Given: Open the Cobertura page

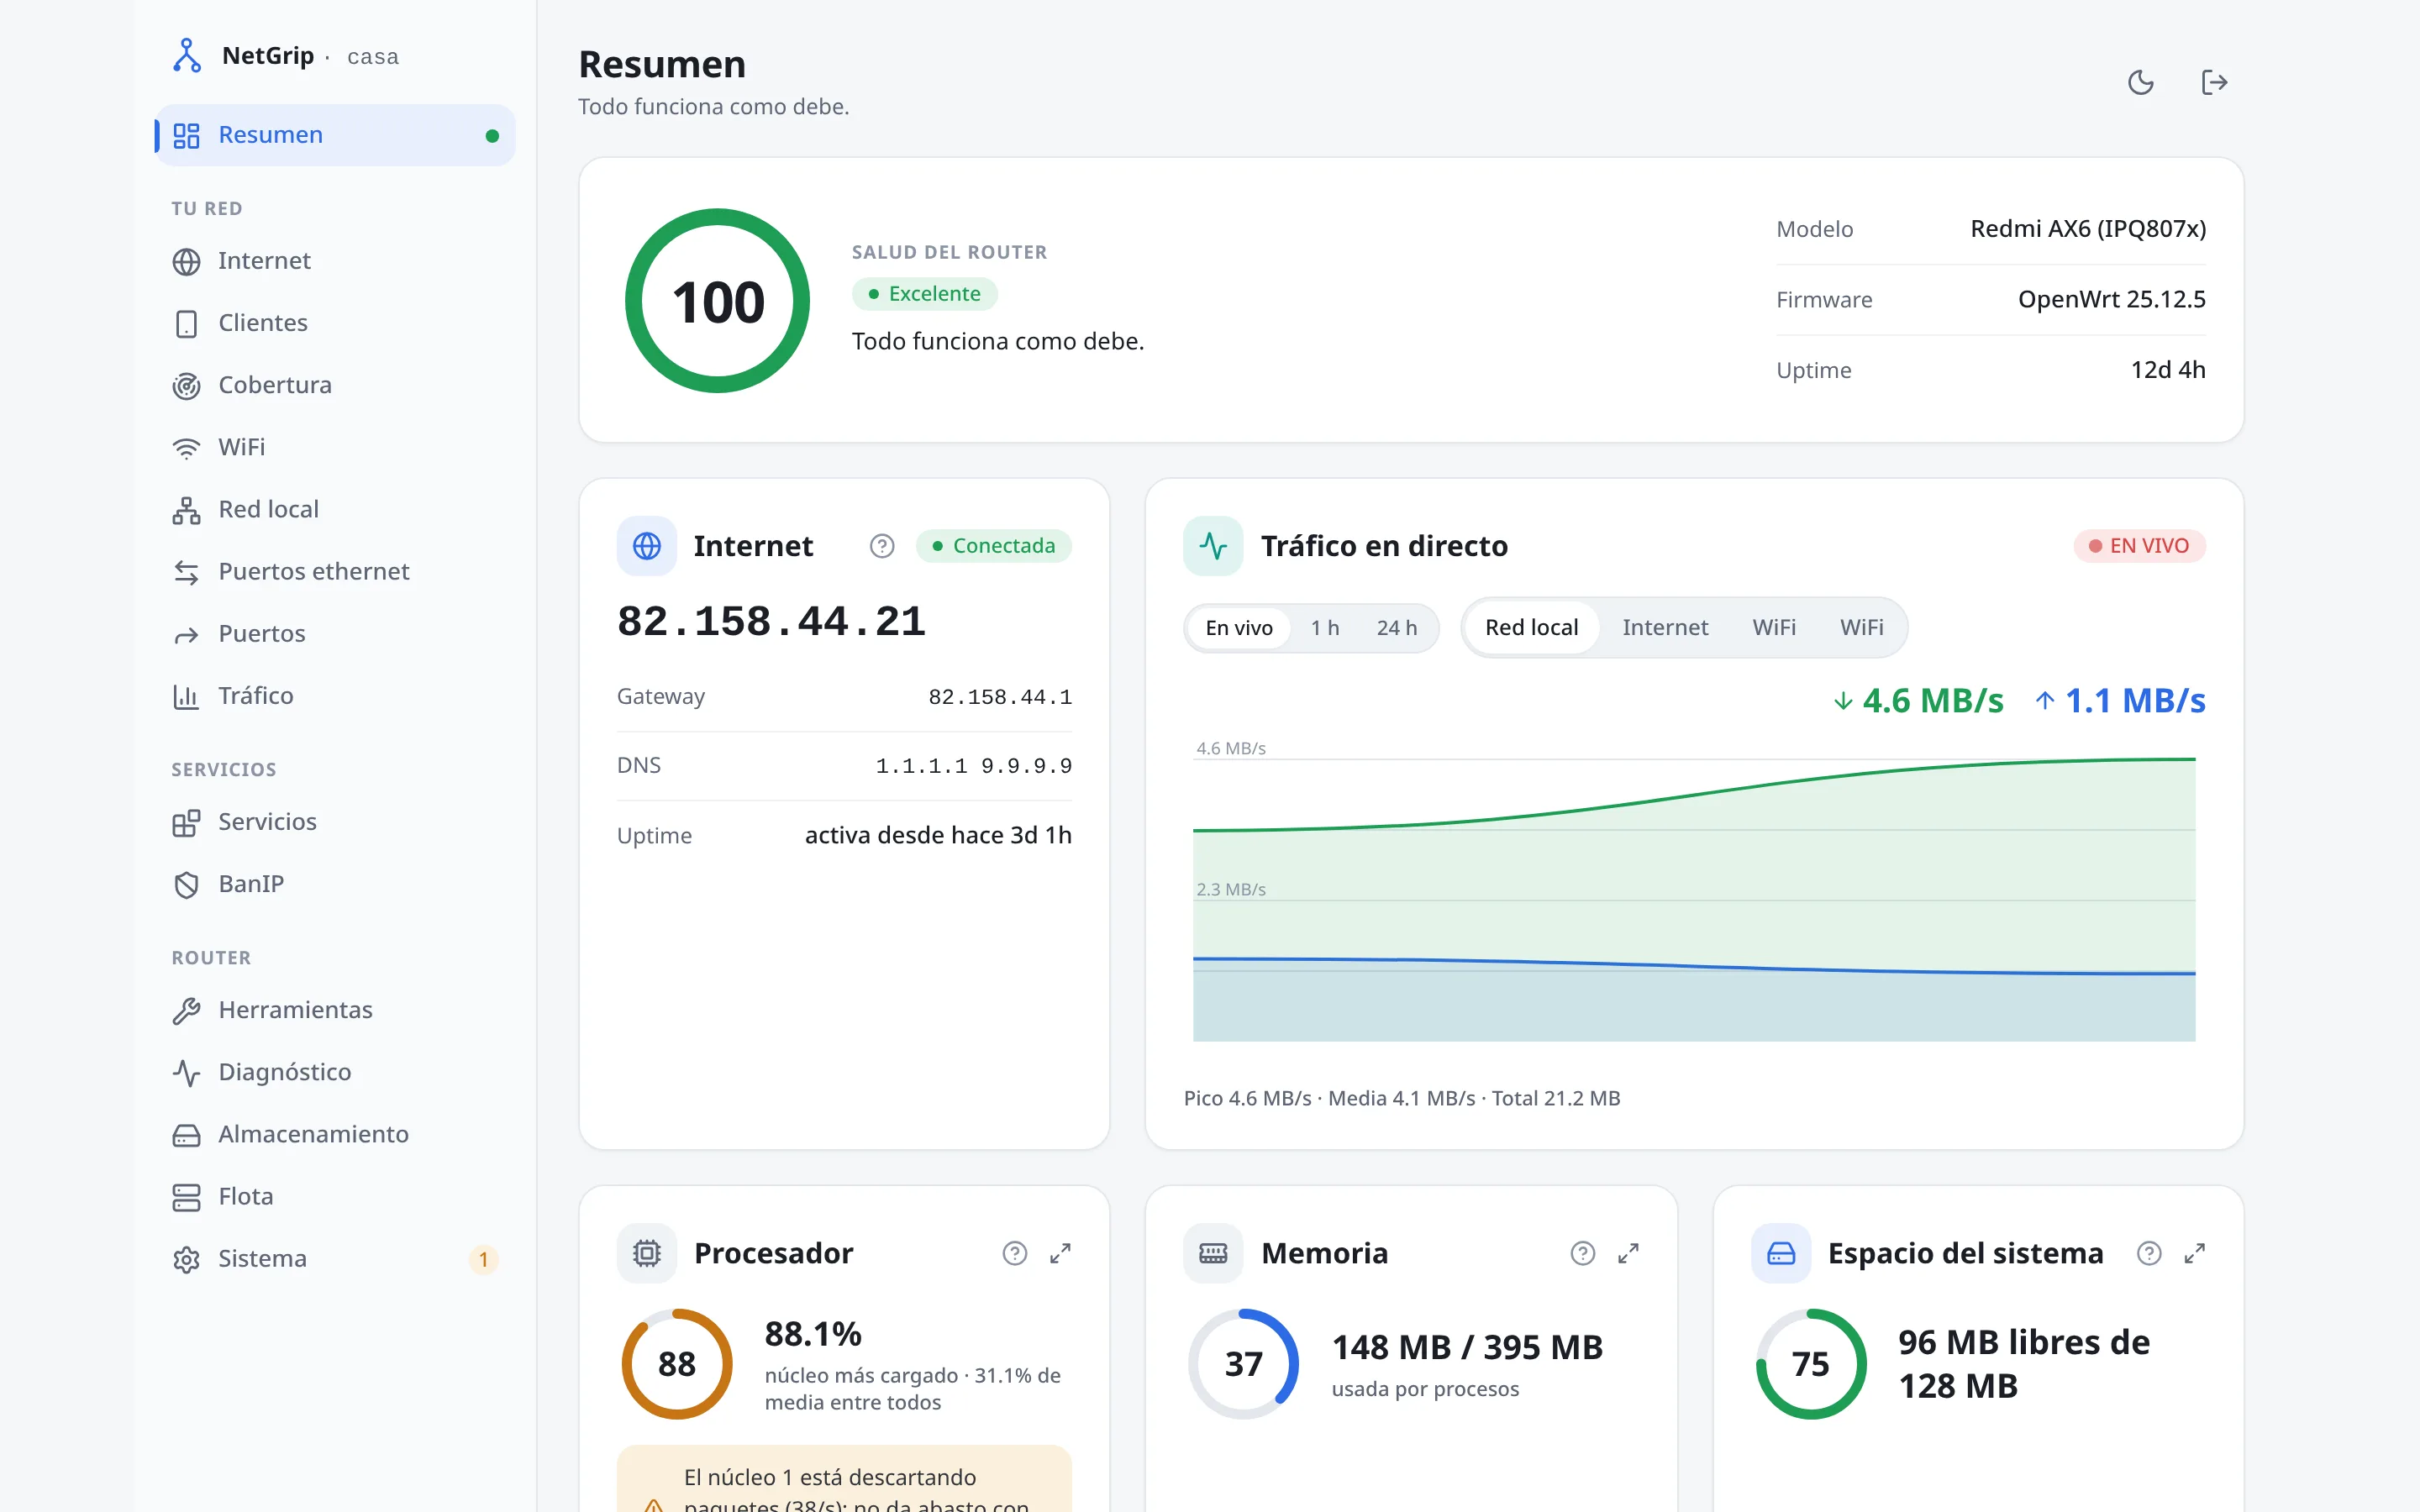Looking at the screenshot, I should 335,385.
